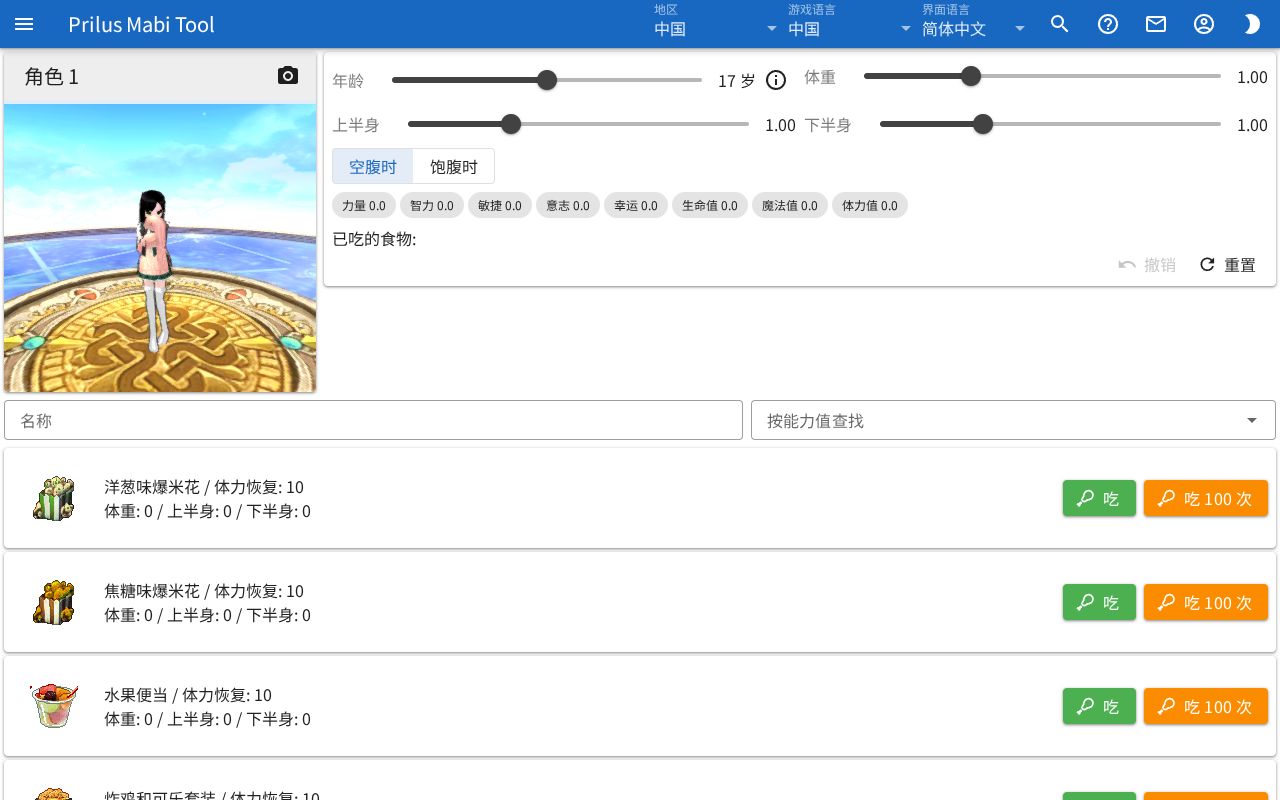The height and width of the screenshot is (800, 1280).
Task: Select the 饱腹时 toggle option
Action: tap(454, 167)
